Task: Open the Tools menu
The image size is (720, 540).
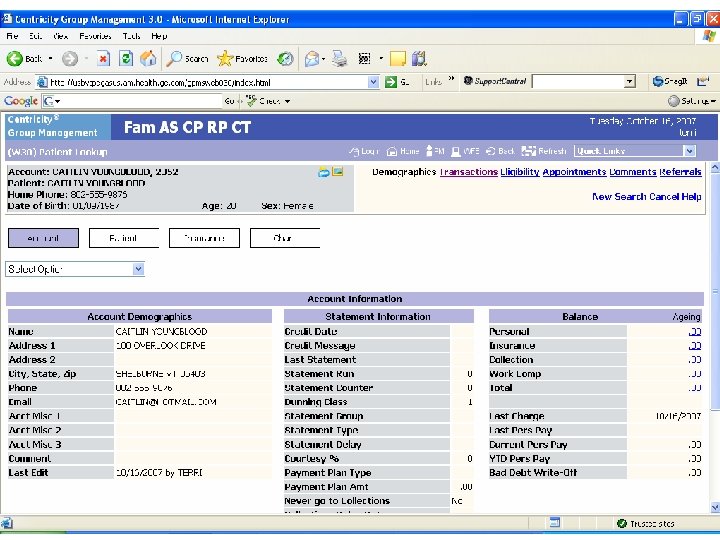Action: pos(131,36)
